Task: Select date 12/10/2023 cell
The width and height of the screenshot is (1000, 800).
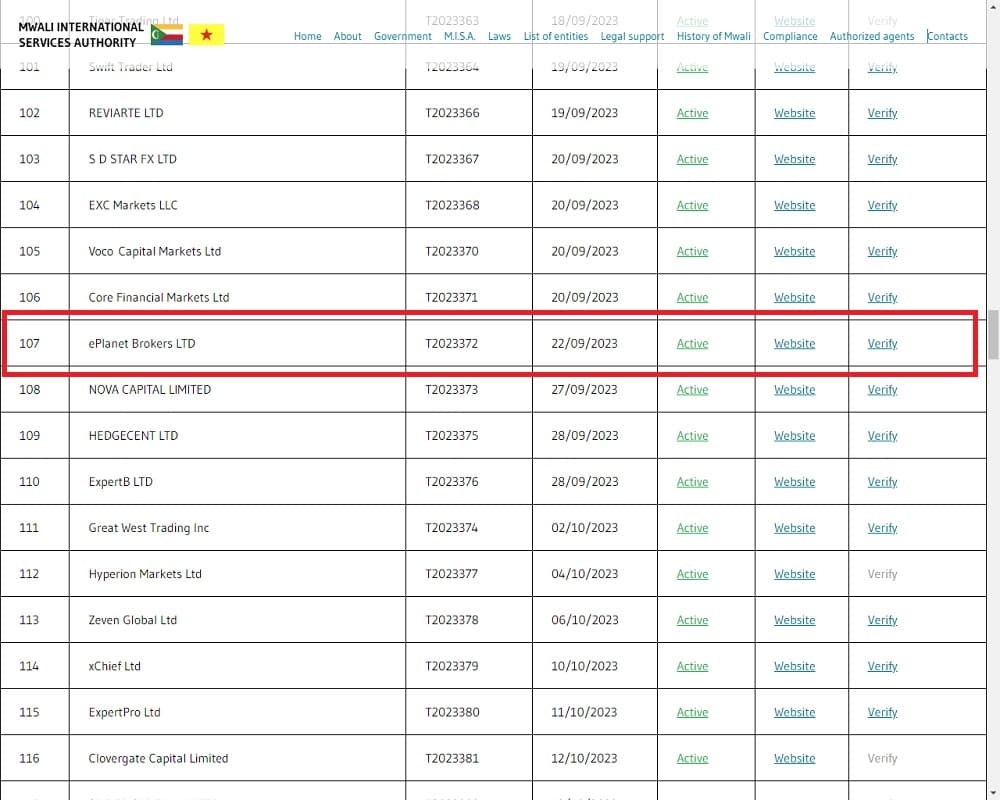Action: pos(594,759)
